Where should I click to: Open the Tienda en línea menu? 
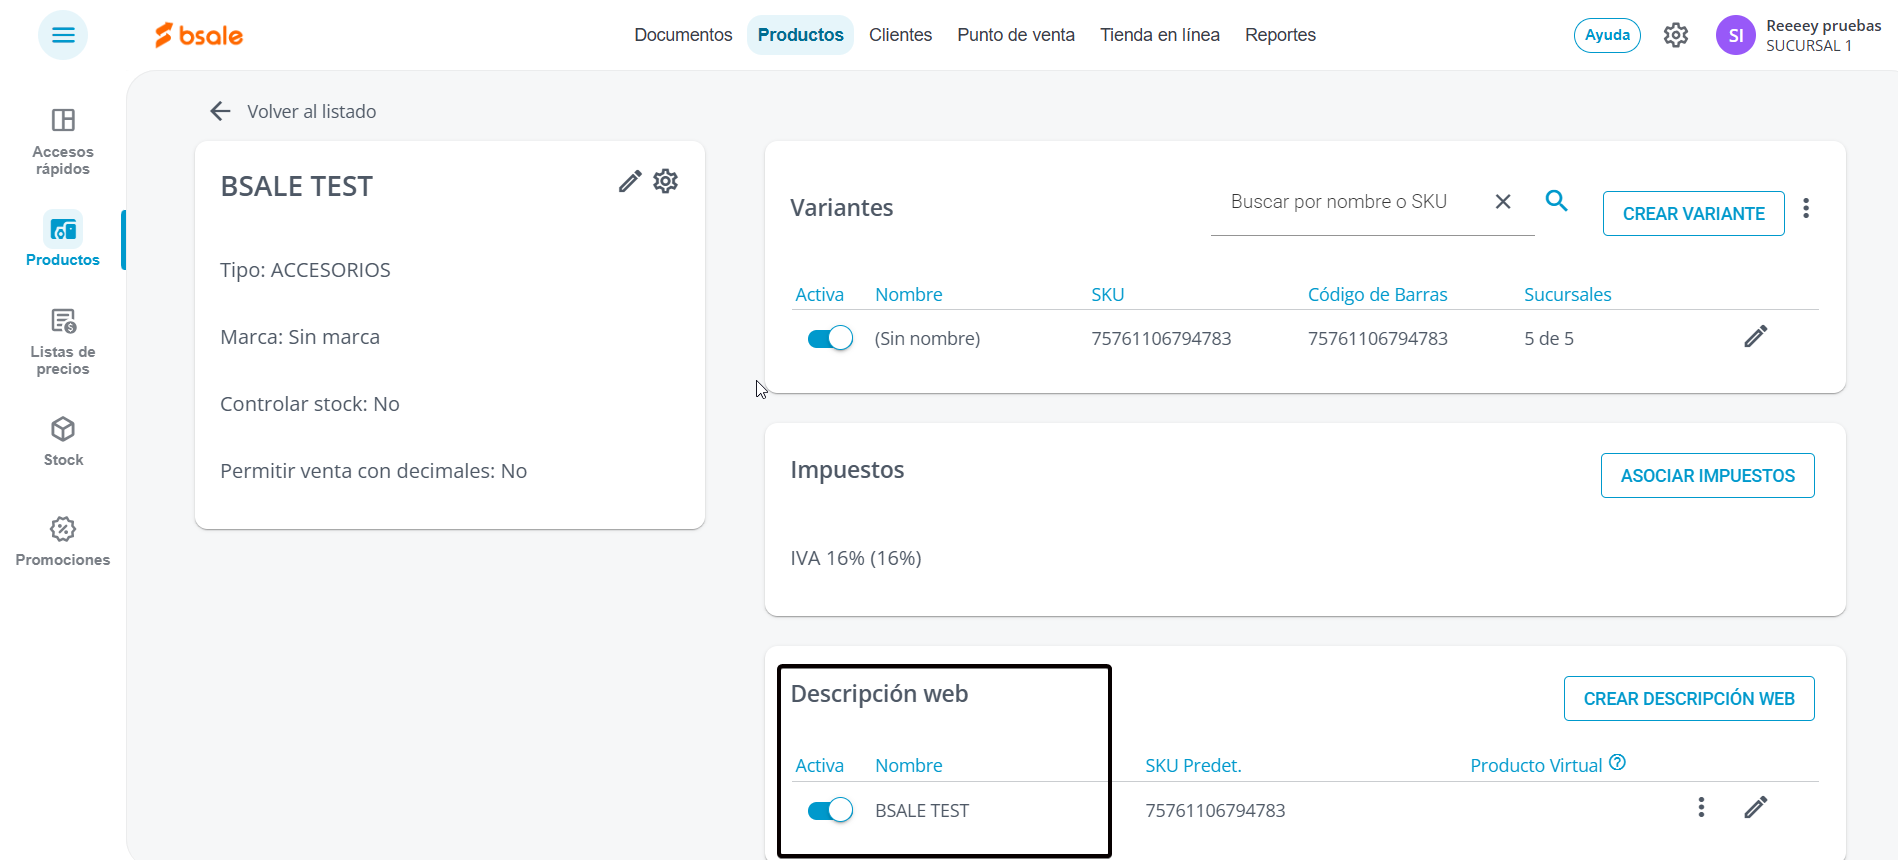[1160, 35]
